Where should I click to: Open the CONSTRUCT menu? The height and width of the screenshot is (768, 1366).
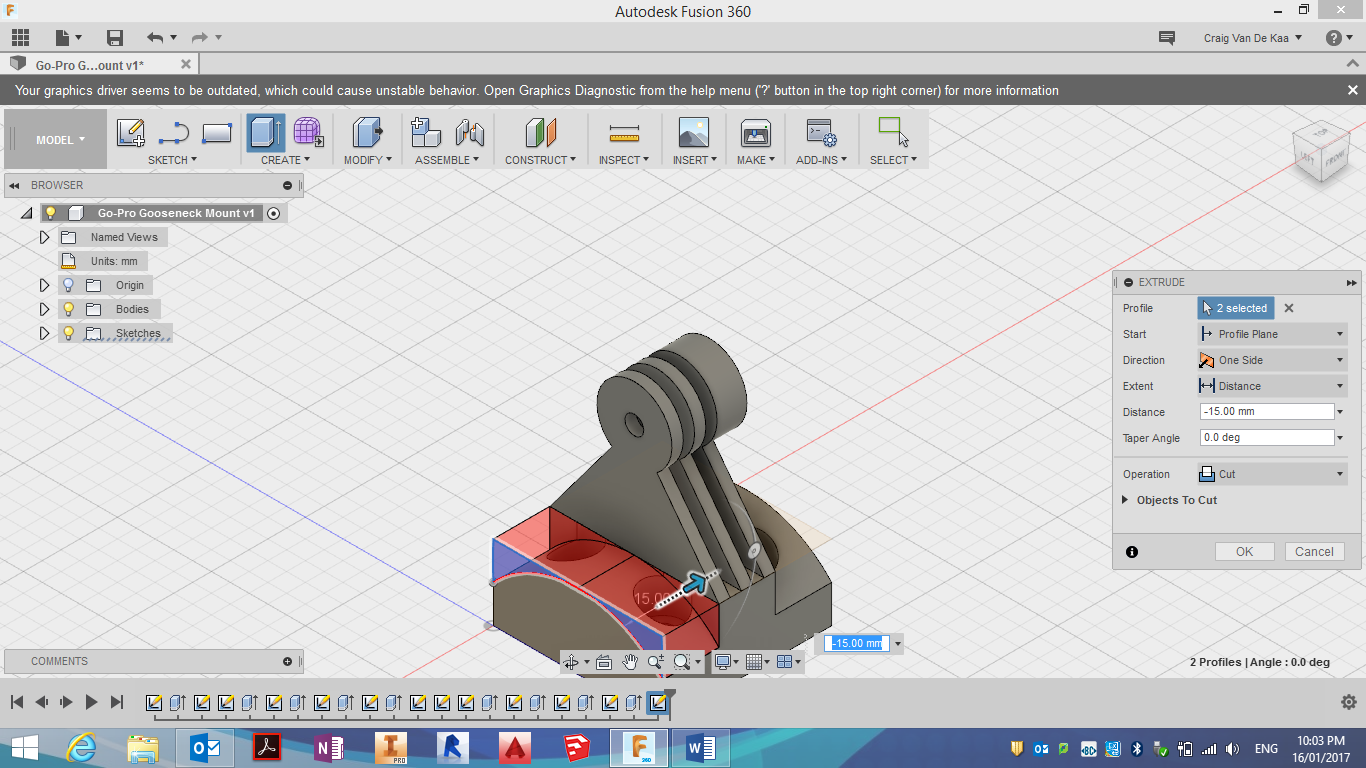[540, 160]
